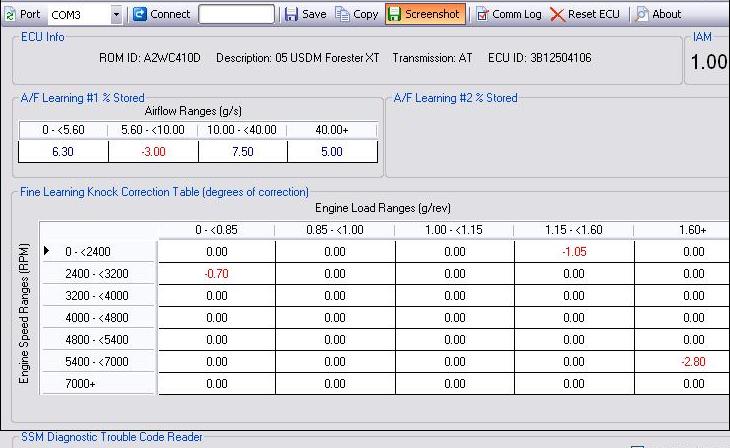Screen dimensions: 730x448
Task: Click the -1.05 knock correction cell
Action: coord(574,252)
